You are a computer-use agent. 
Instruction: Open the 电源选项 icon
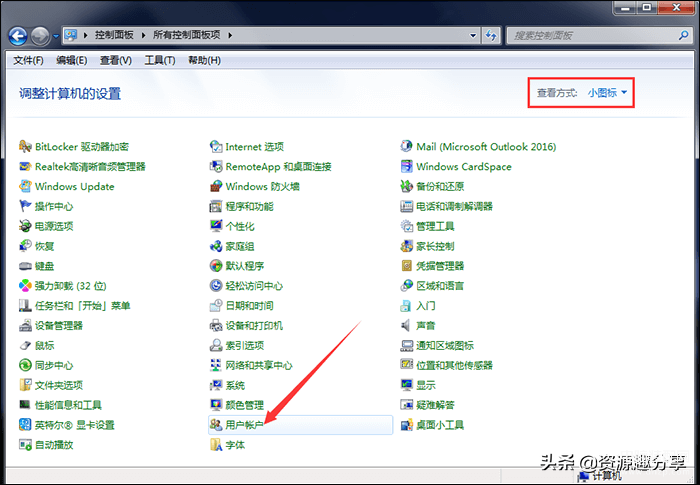click(25, 226)
